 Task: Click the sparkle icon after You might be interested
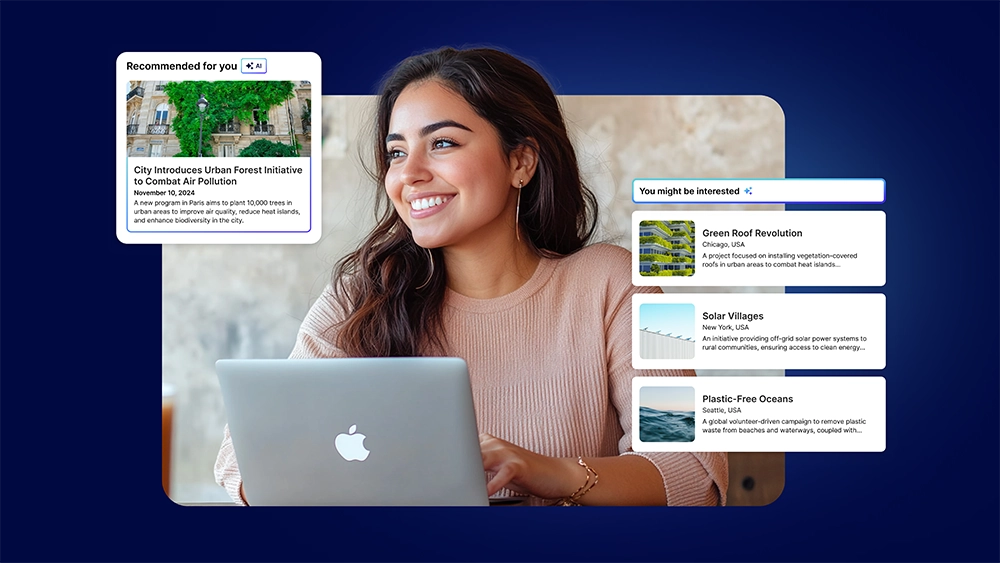tap(748, 191)
